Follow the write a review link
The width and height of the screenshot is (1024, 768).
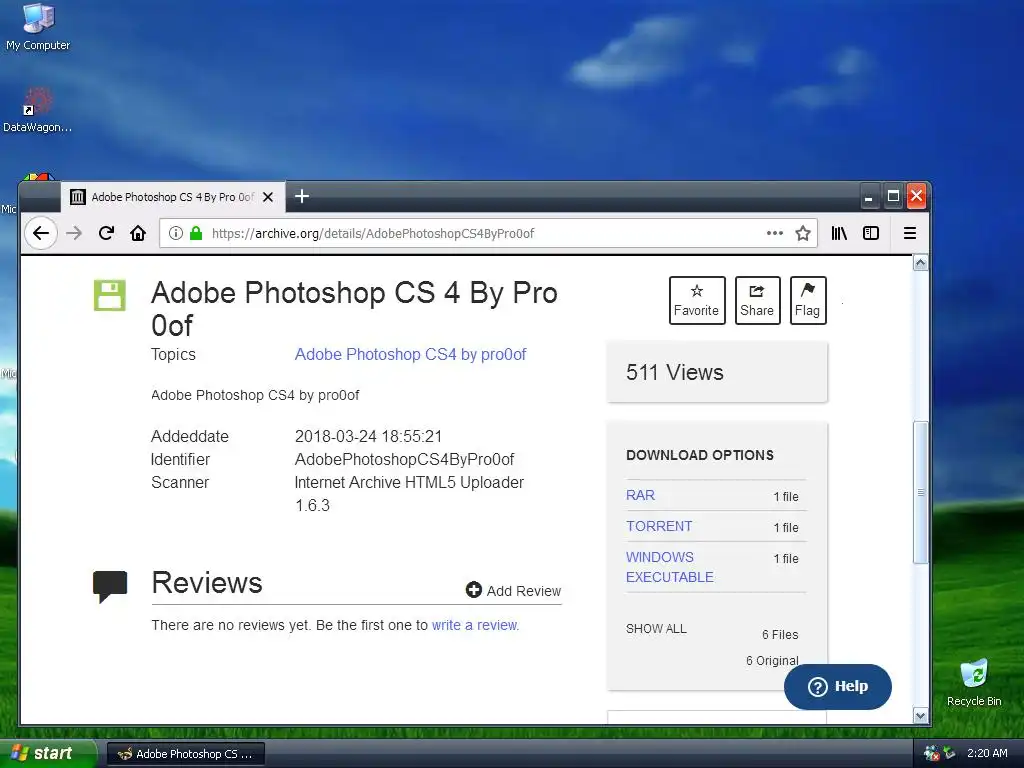(475, 625)
